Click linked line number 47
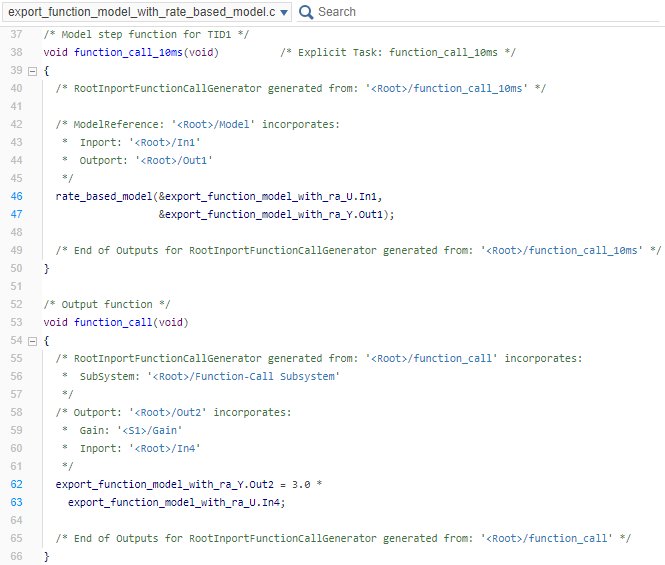This screenshot has width=665, height=565. tap(16, 214)
